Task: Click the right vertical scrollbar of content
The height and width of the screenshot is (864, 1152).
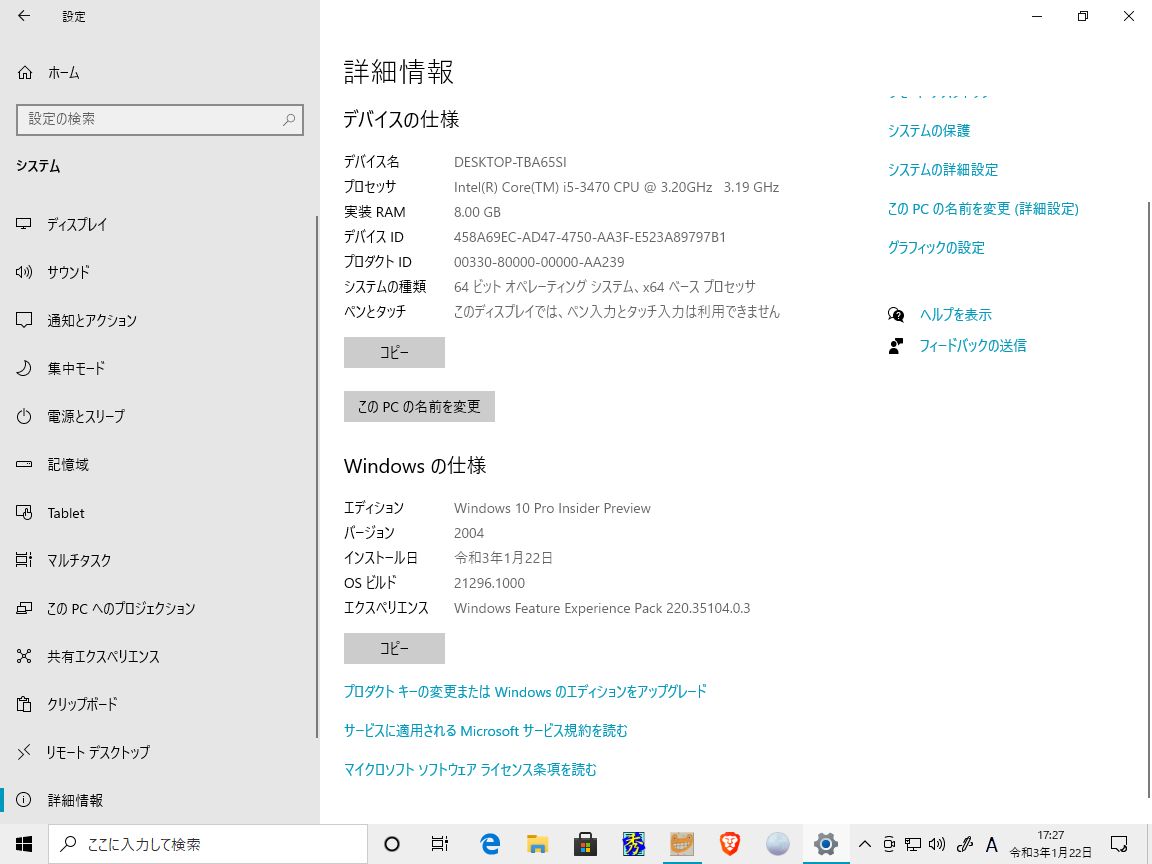Action: tap(1149, 500)
